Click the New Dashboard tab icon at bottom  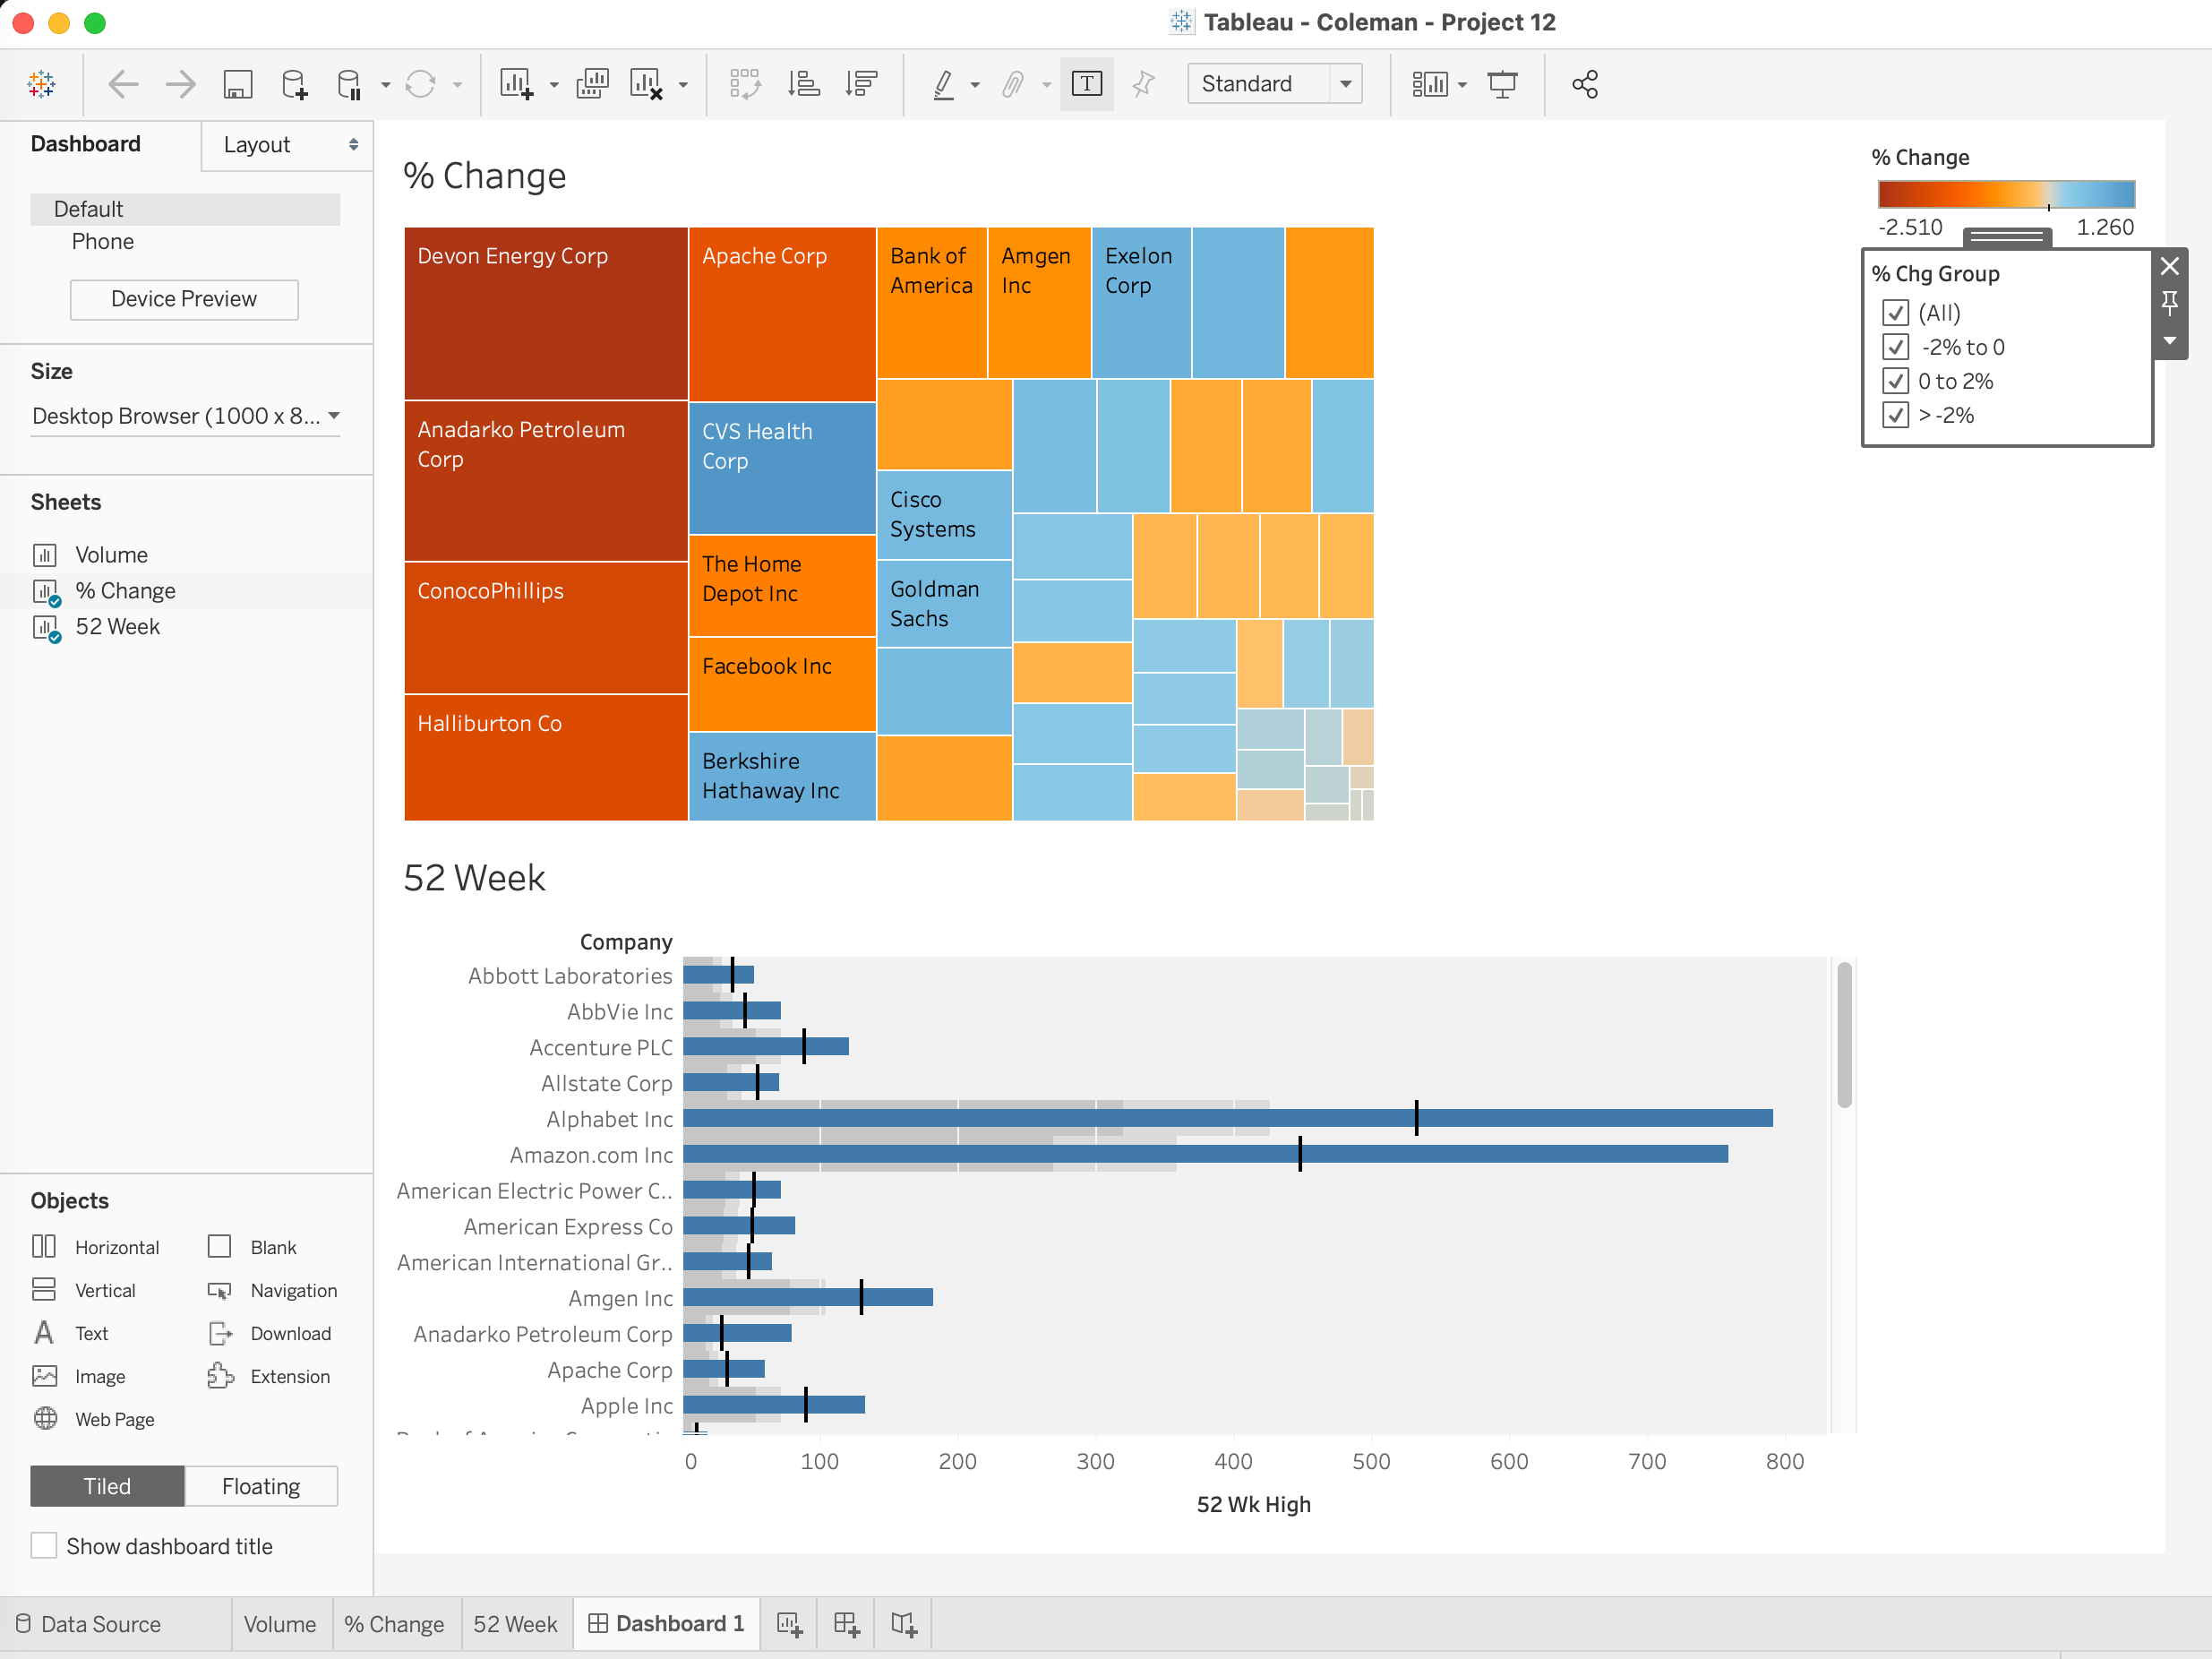tap(846, 1624)
